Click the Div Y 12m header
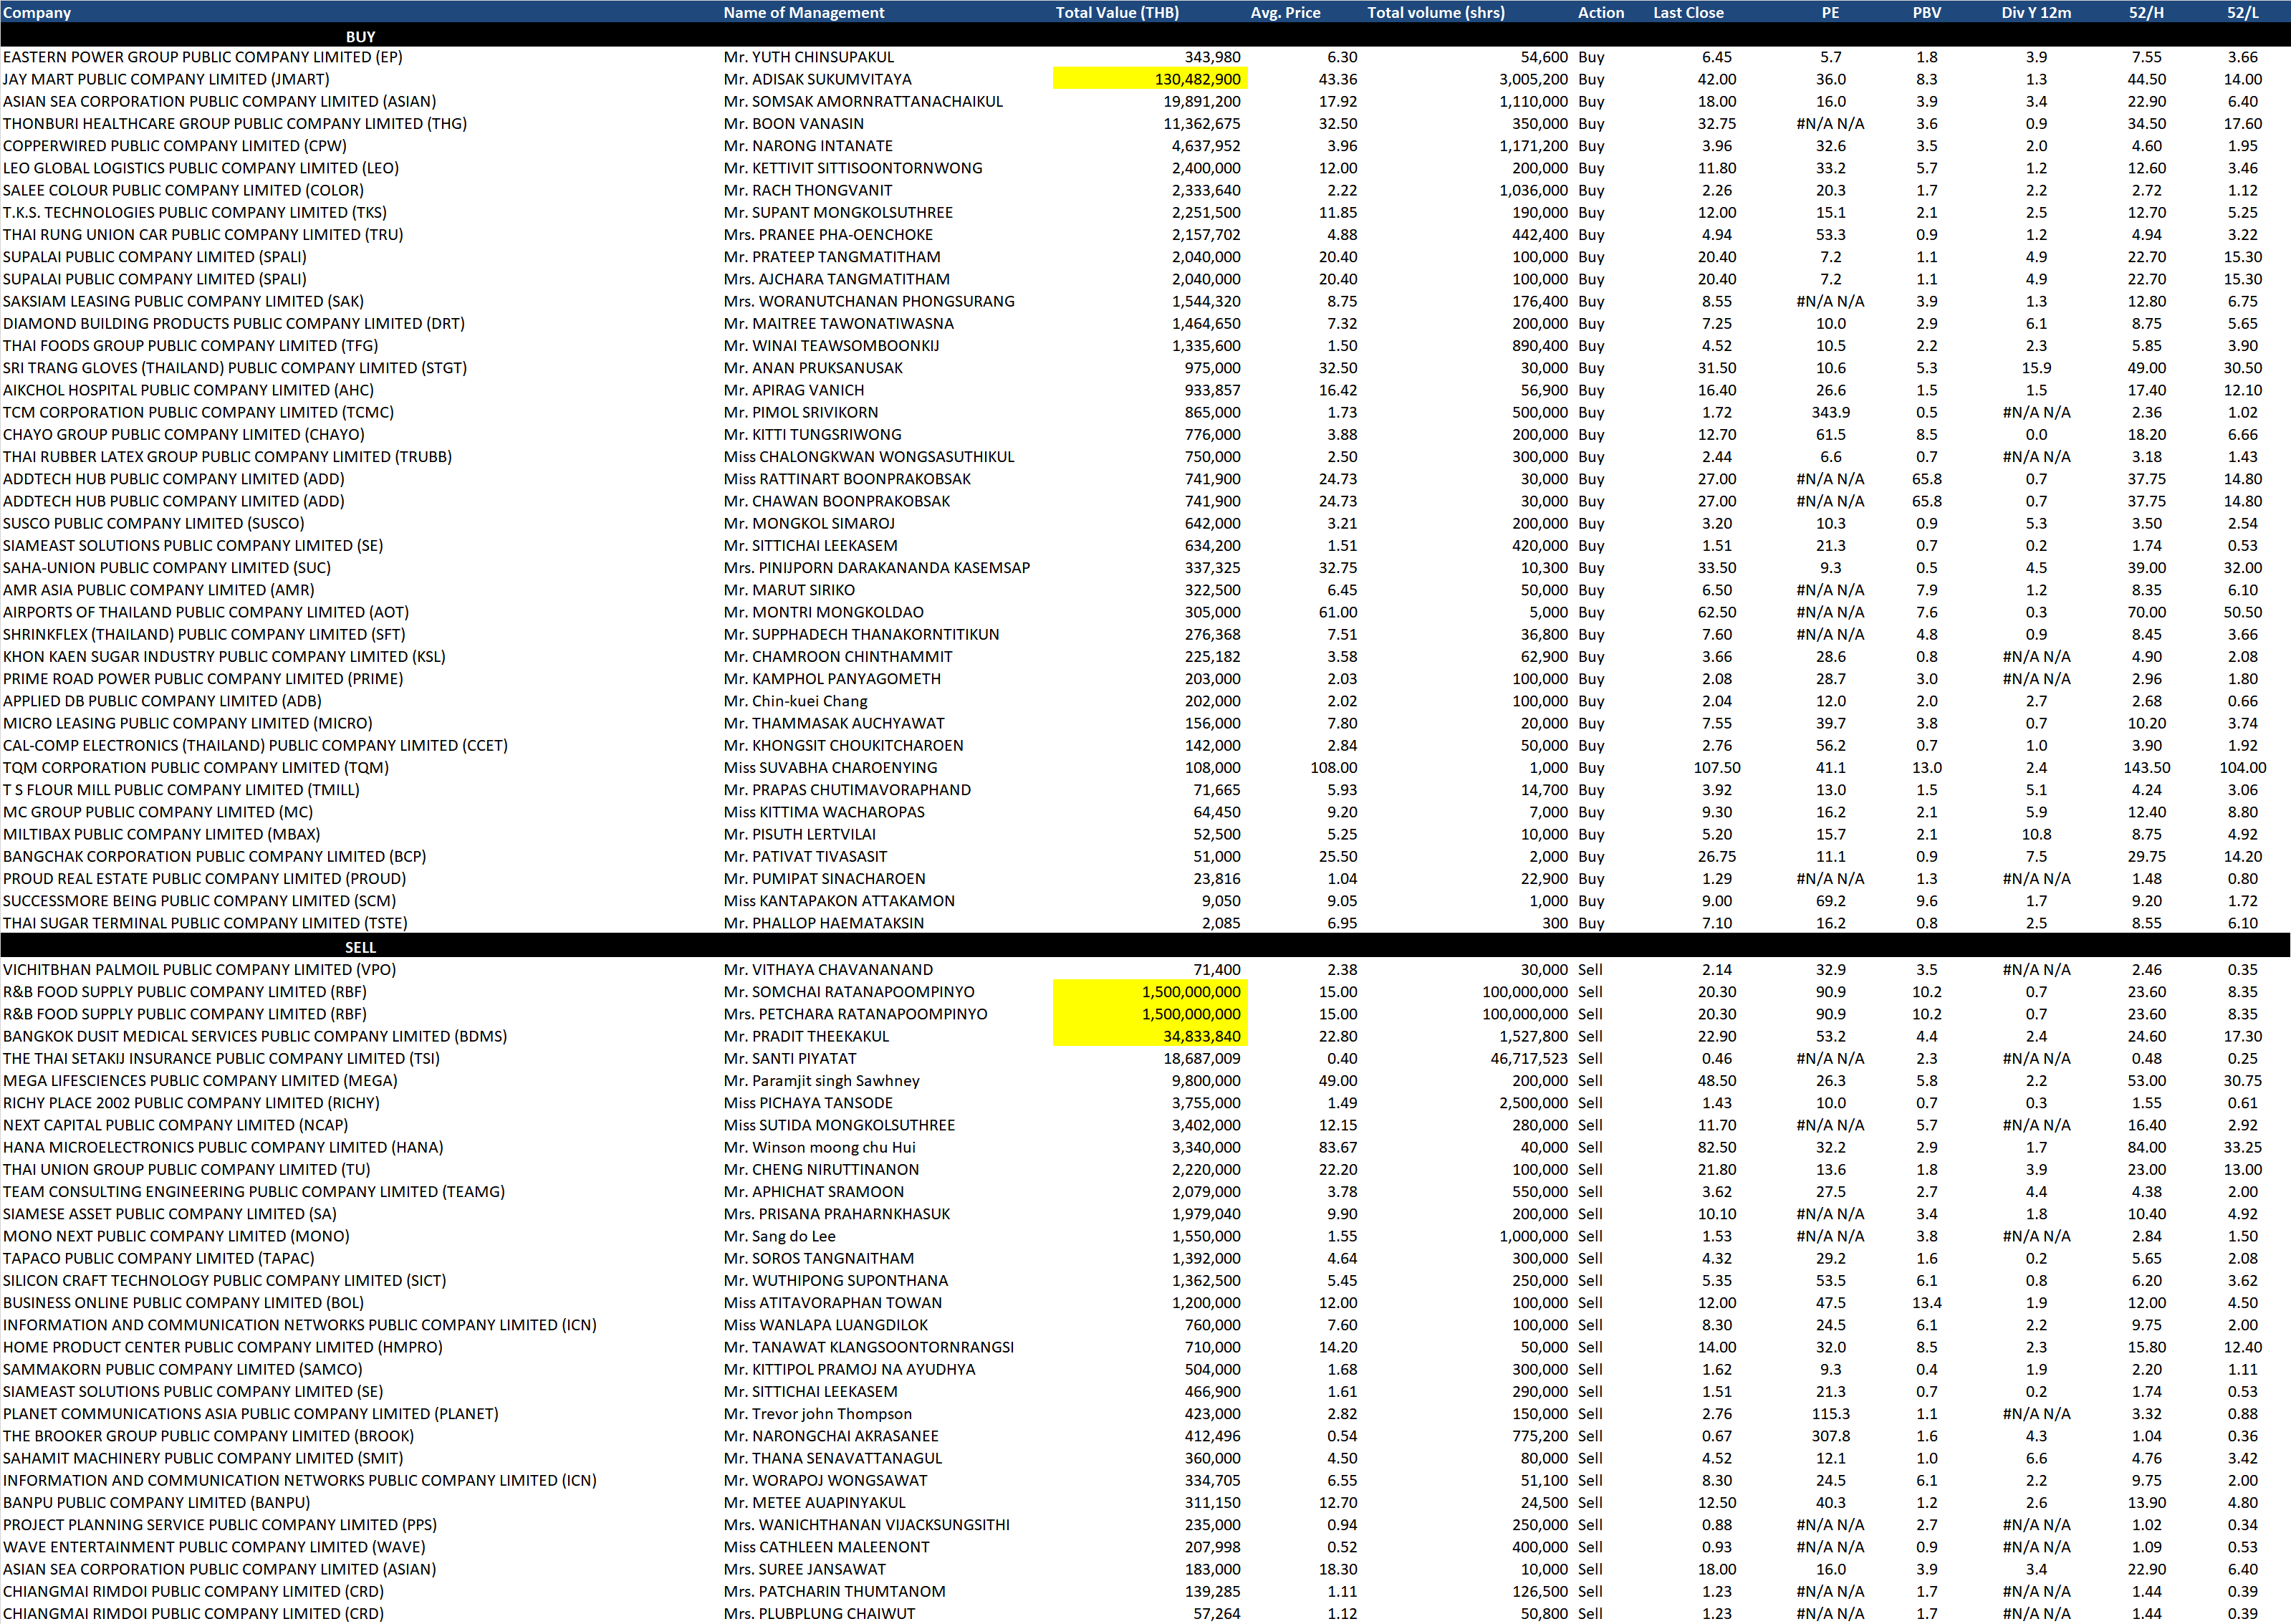The width and height of the screenshot is (2291, 1624). click(x=2035, y=12)
